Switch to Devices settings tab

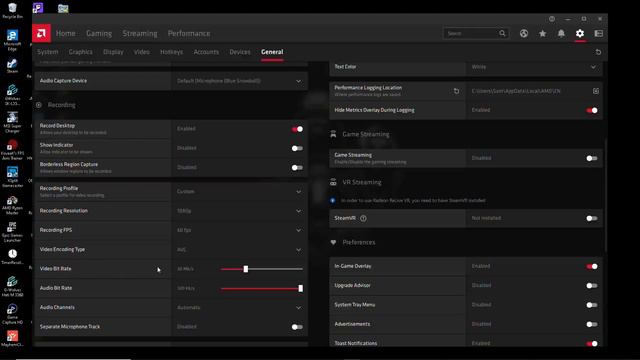click(240, 52)
